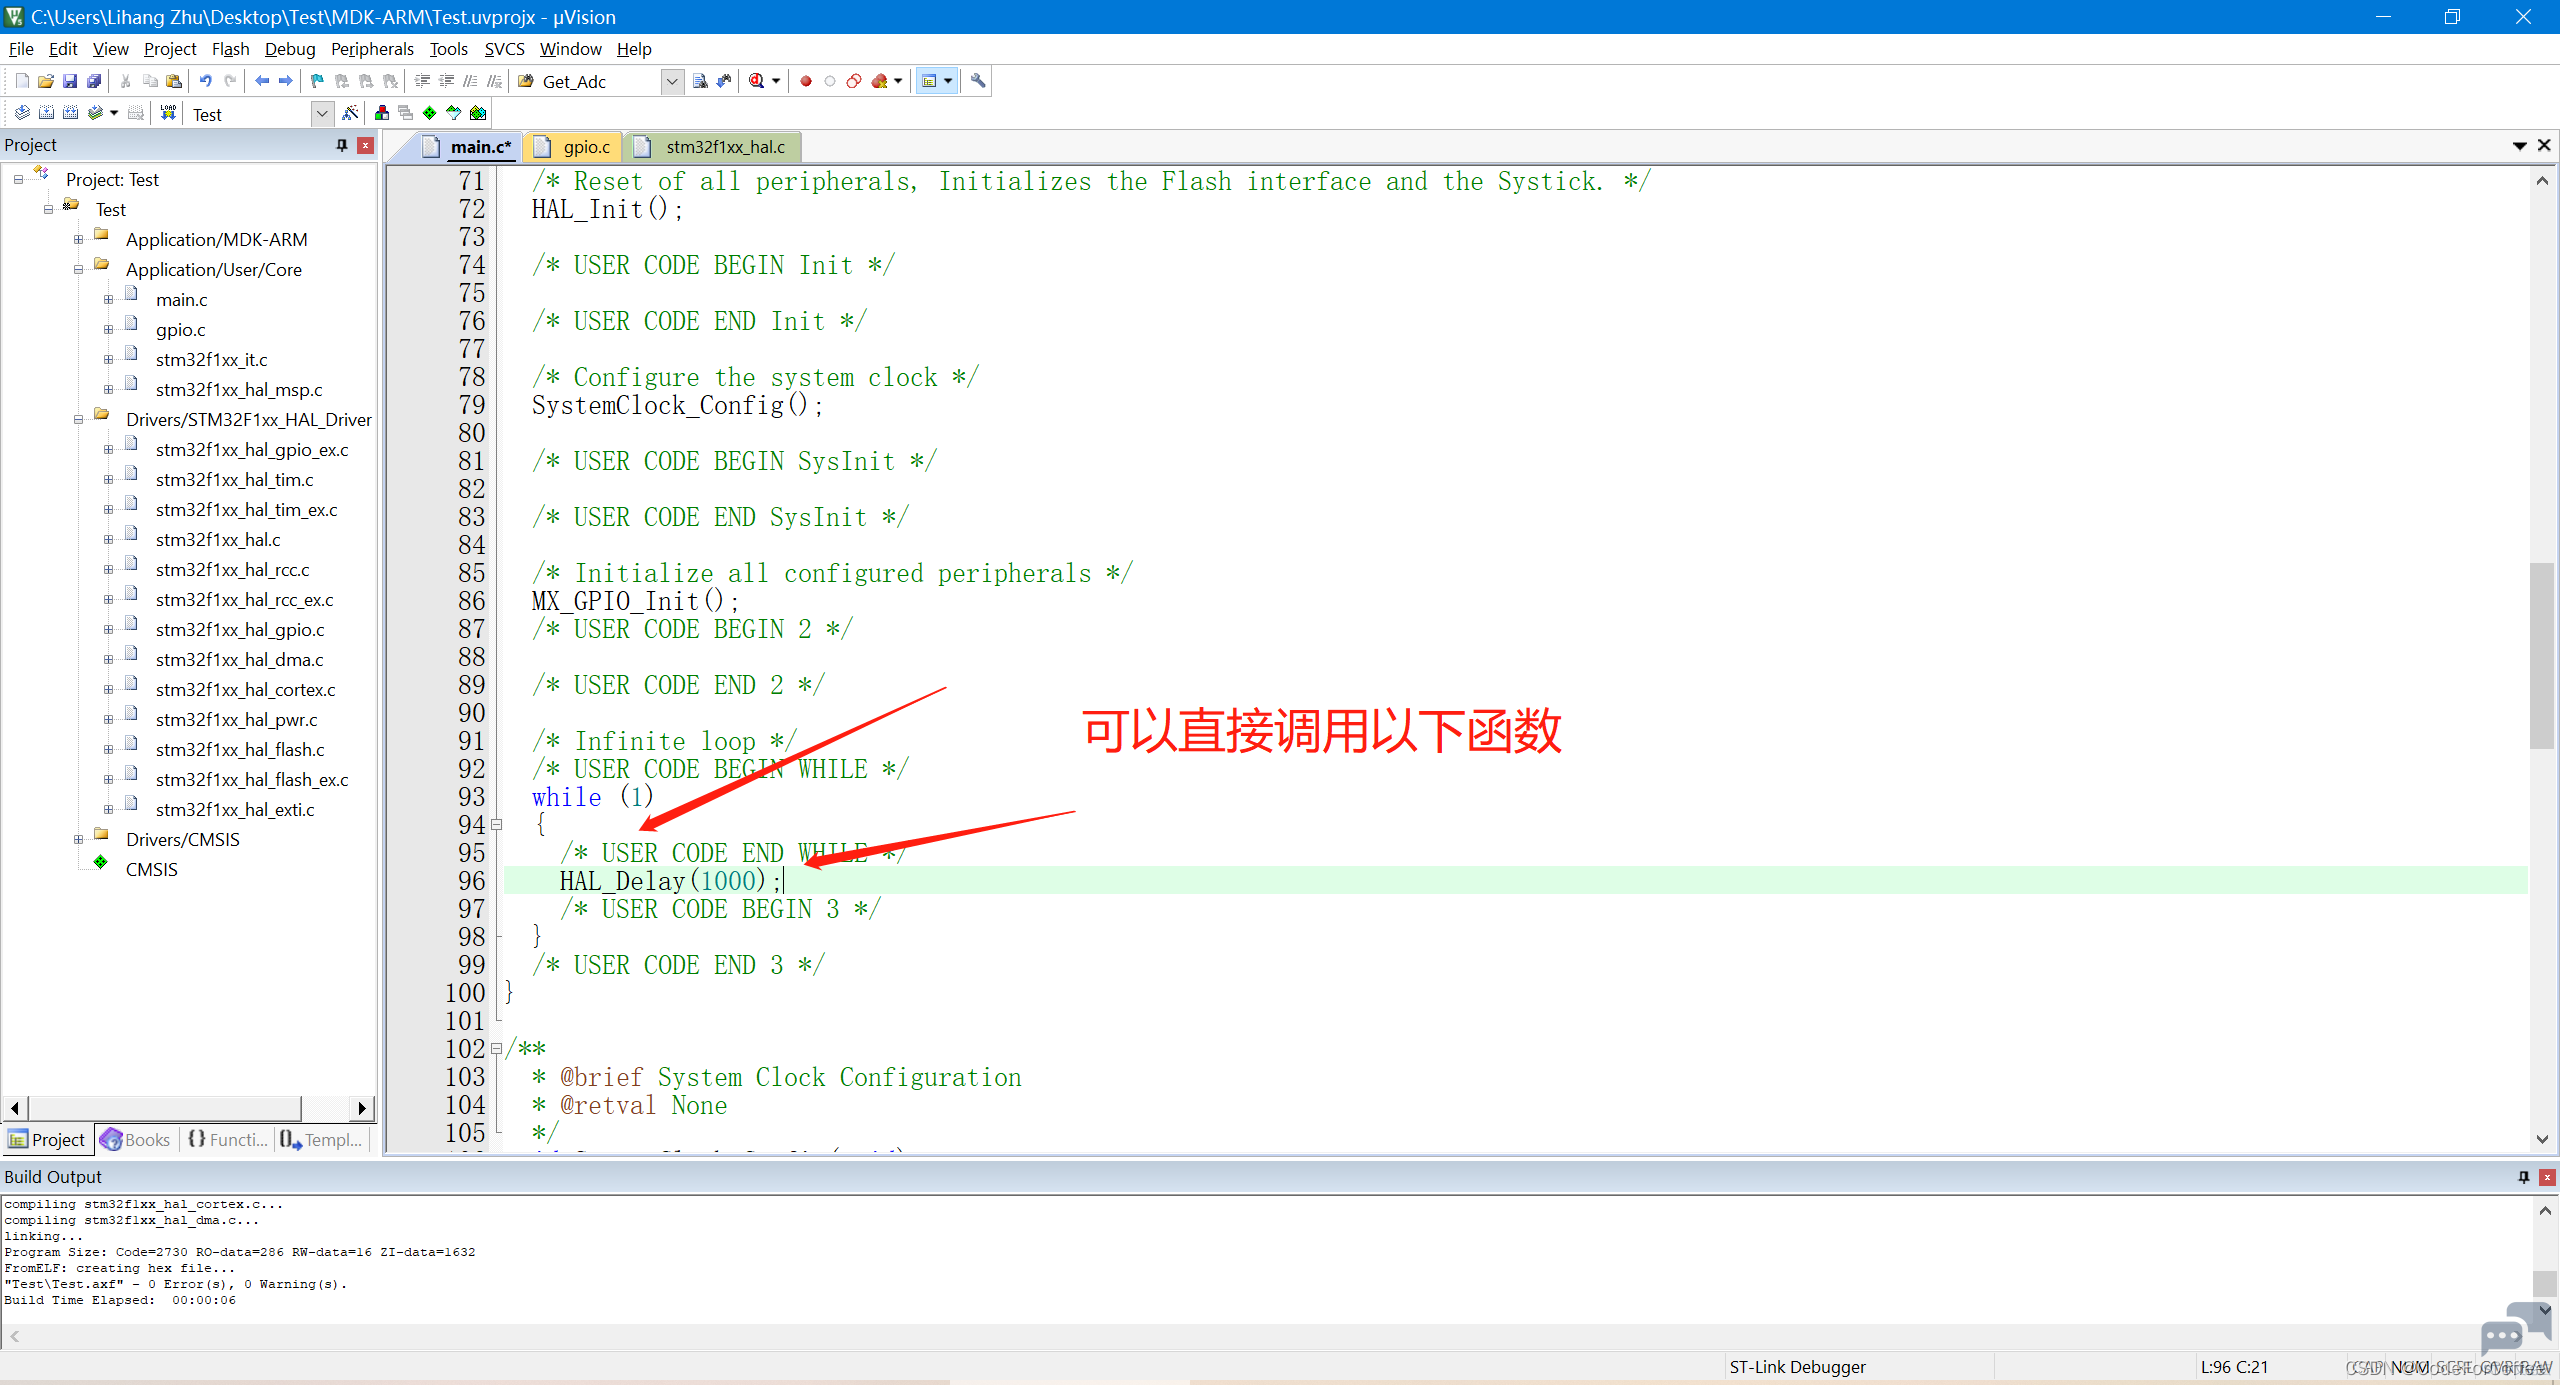Place cursor on the HAL_Delay(1000) line
This screenshot has width=2560, height=1385.
pos(1515,881)
